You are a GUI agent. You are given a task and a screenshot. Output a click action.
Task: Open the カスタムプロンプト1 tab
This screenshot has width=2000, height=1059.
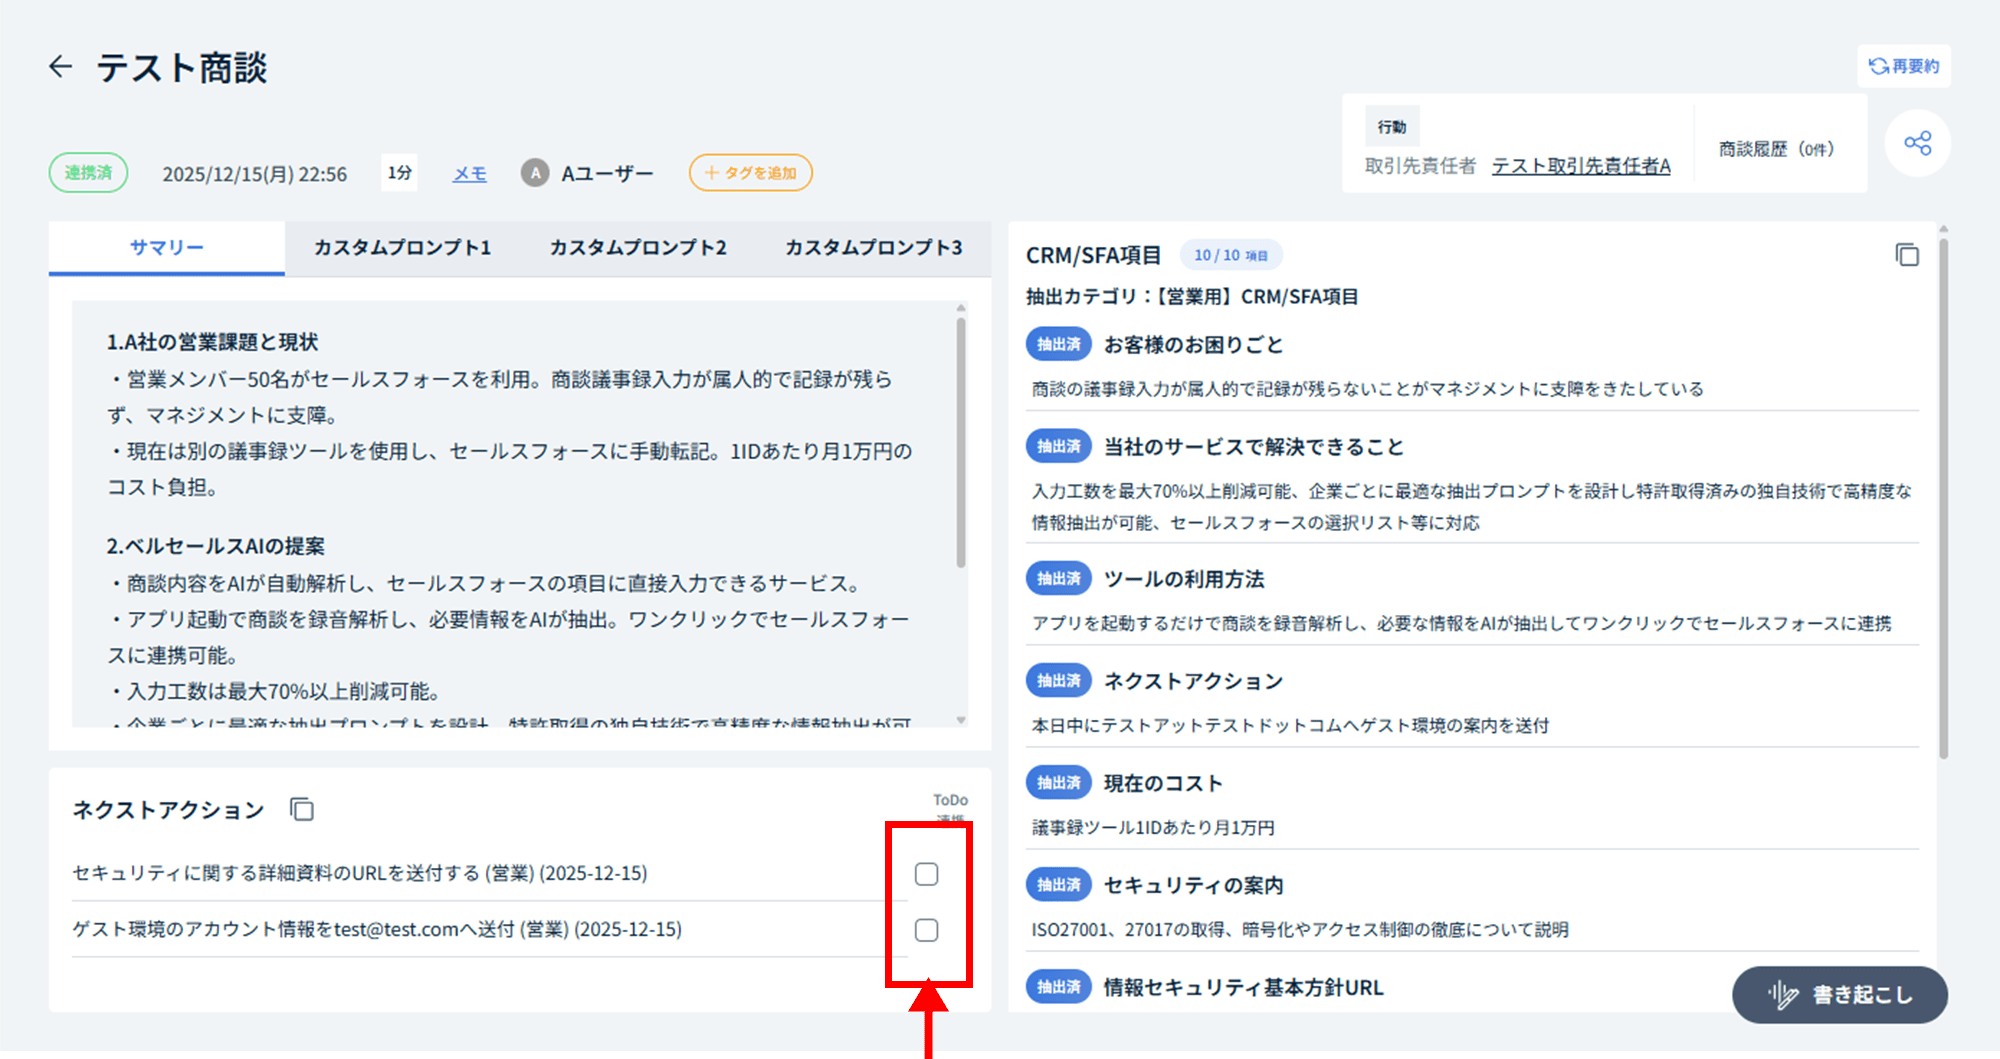point(402,247)
